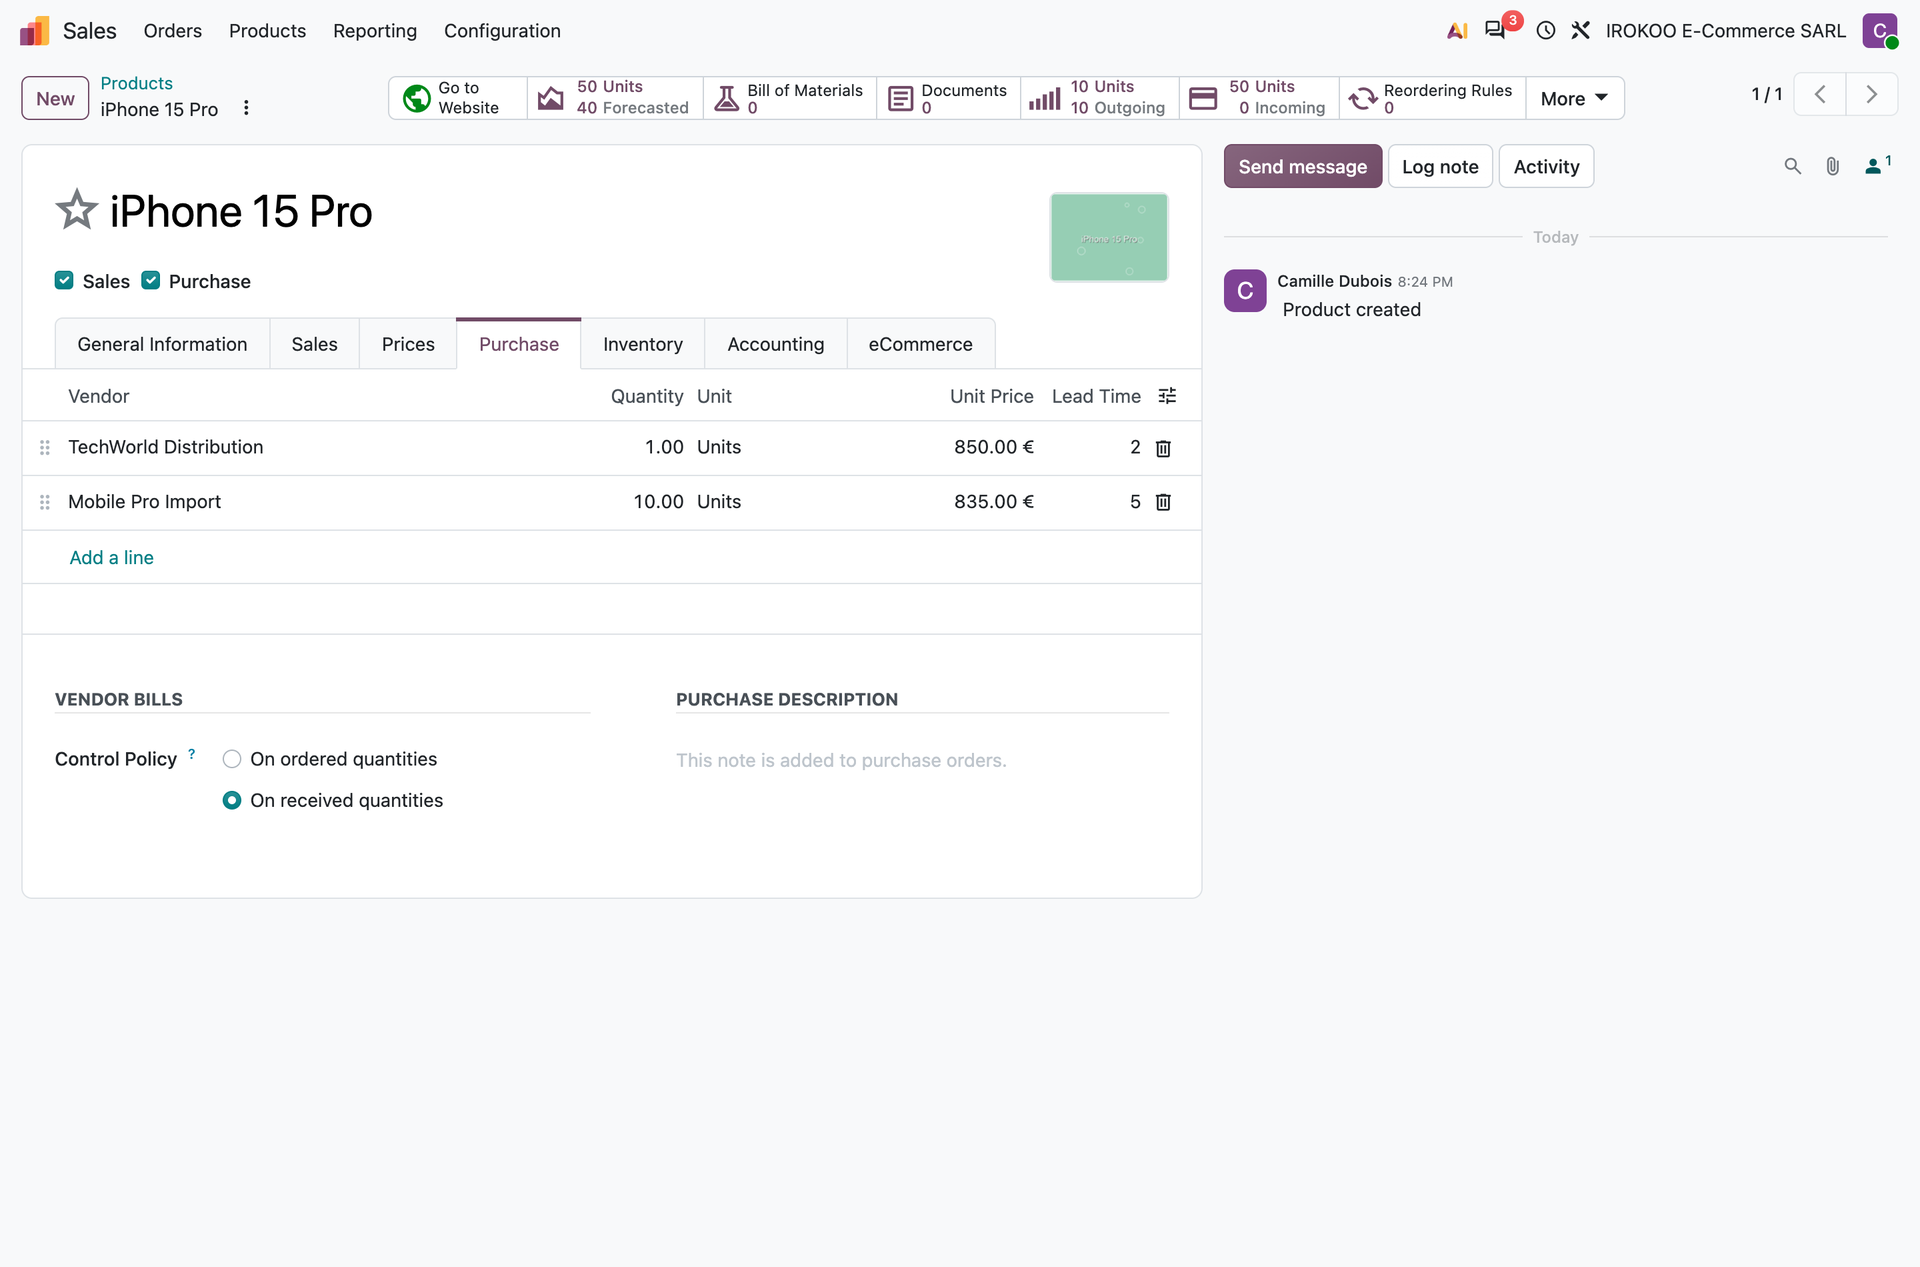Screen dimensions: 1920x1267
Task: Switch to the Inventory tab
Action: tap(643, 344)
